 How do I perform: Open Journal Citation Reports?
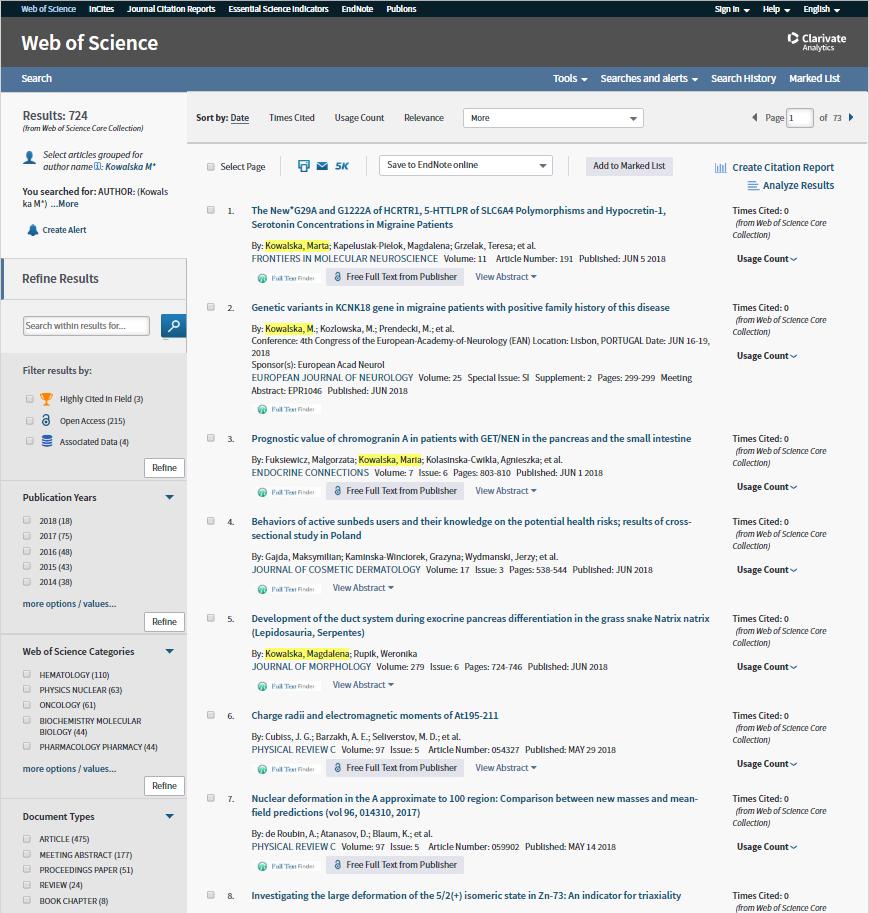pos(171,9)
